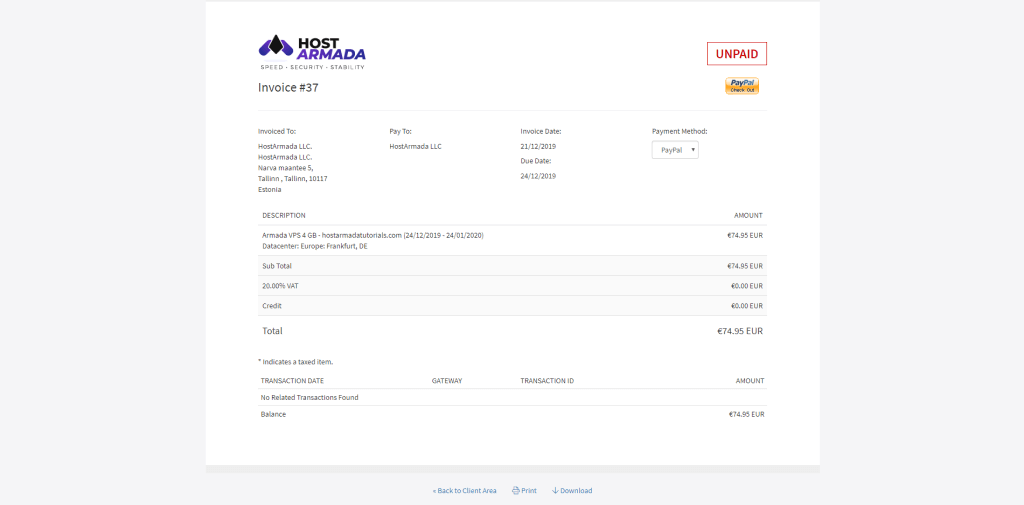This screenshot has height=505, width=1024.
Task: Click the "Estonia" address line
Action: click(270, 189)
